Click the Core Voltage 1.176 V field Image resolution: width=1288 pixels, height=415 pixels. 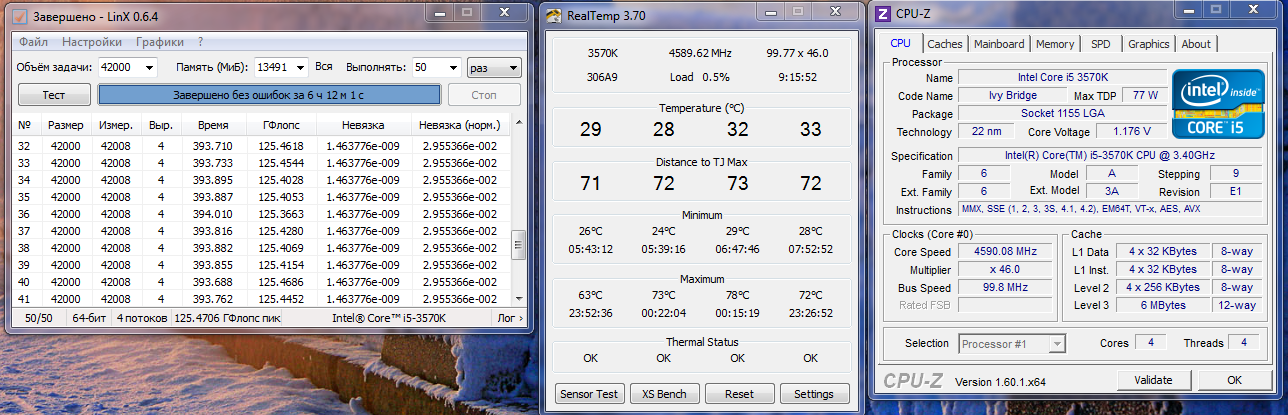point(1131,132)
